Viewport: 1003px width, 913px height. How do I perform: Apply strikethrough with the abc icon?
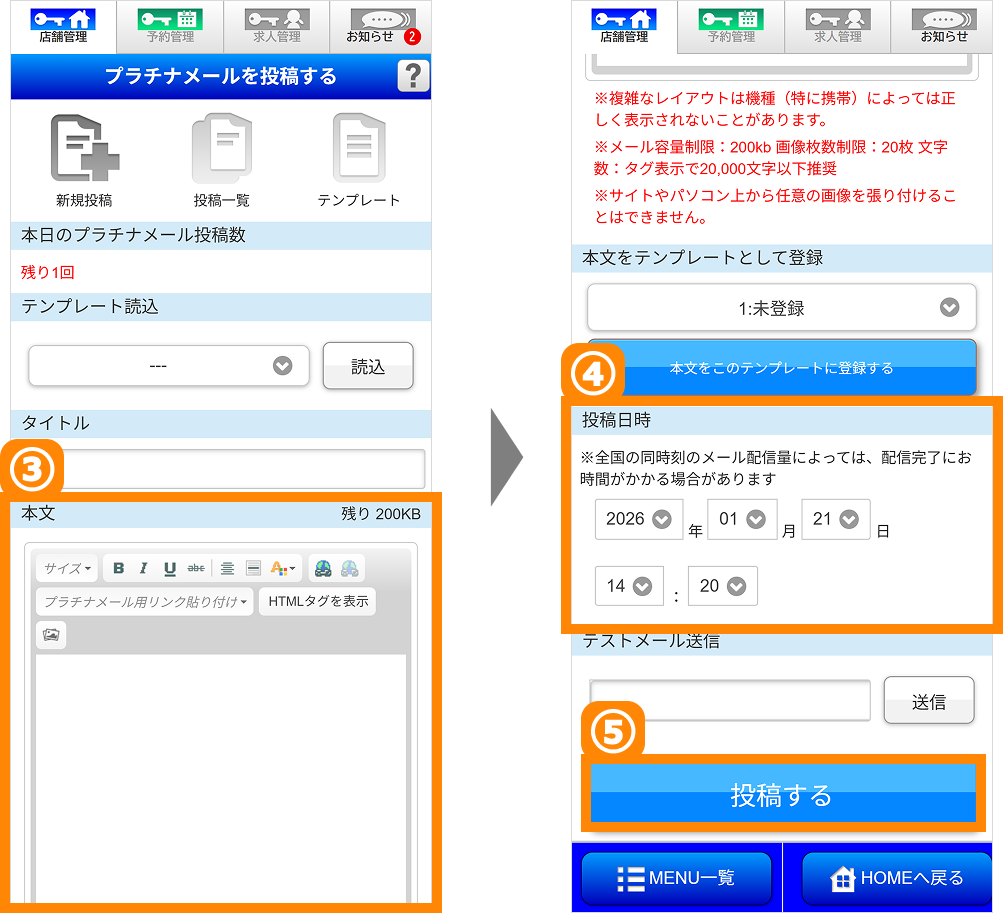pos(196,568)
